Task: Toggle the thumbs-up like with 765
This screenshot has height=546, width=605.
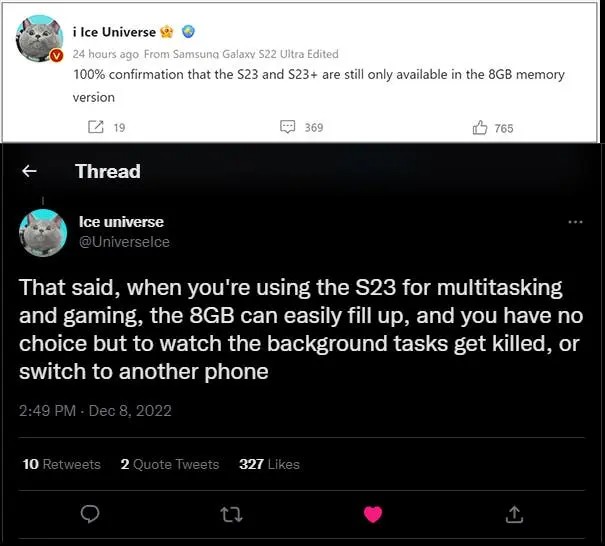Action: tap(480, 127)
